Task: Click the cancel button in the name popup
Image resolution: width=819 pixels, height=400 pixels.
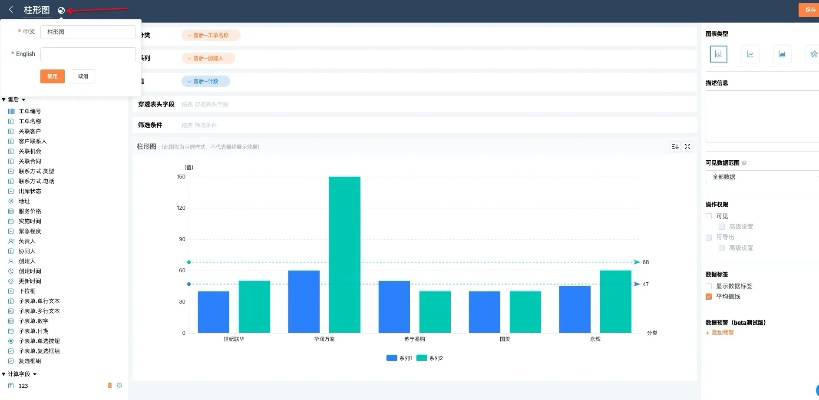Action: (x=83, y=76)
